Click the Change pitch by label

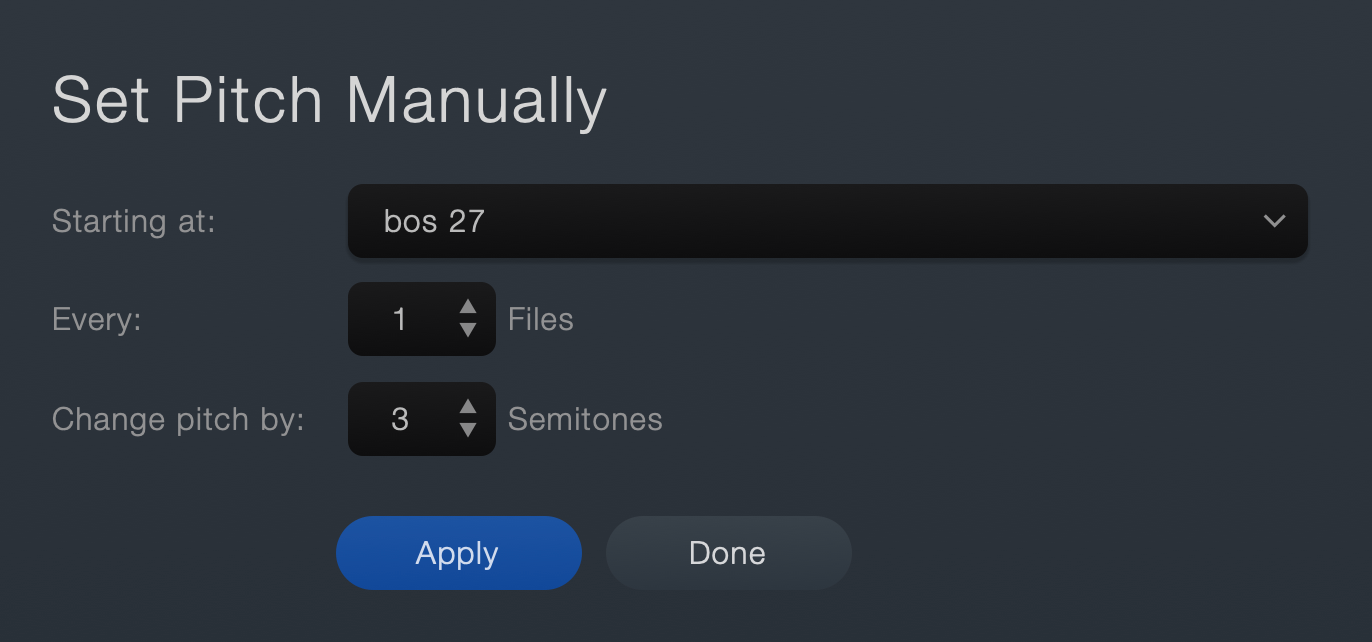[x=178, y=419]
